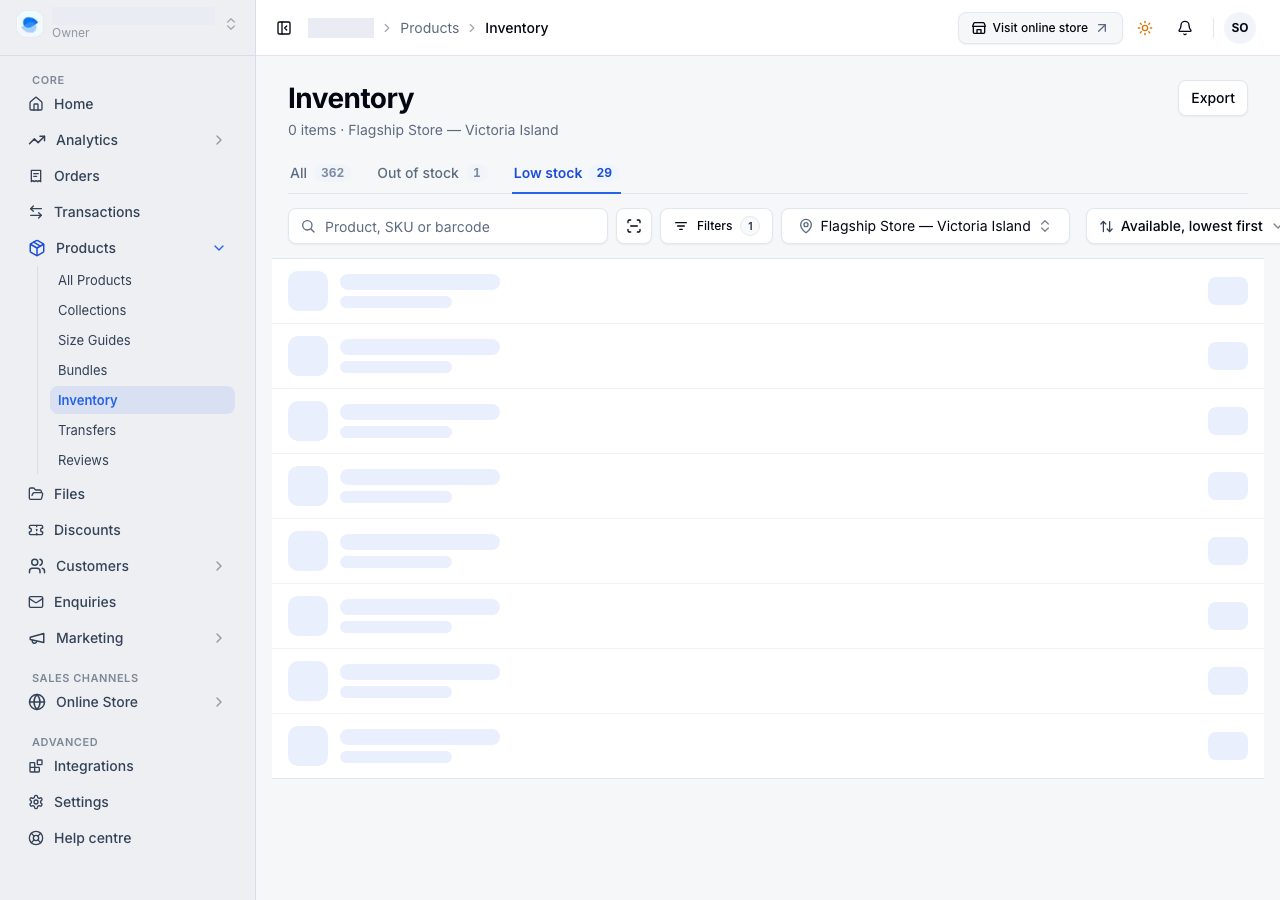Expand the Analytics submenu chevron
This screenshot has height=900, width=1280.
pyautogui.click(x=219, y=140)
